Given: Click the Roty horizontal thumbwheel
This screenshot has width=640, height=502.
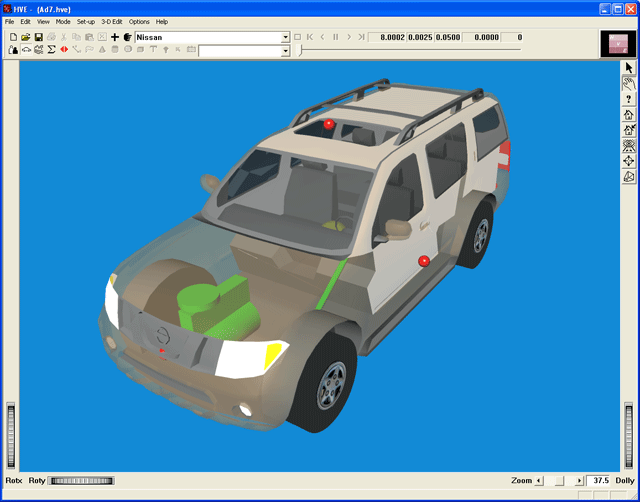Looking at the screenshot, I should [81, 481].
